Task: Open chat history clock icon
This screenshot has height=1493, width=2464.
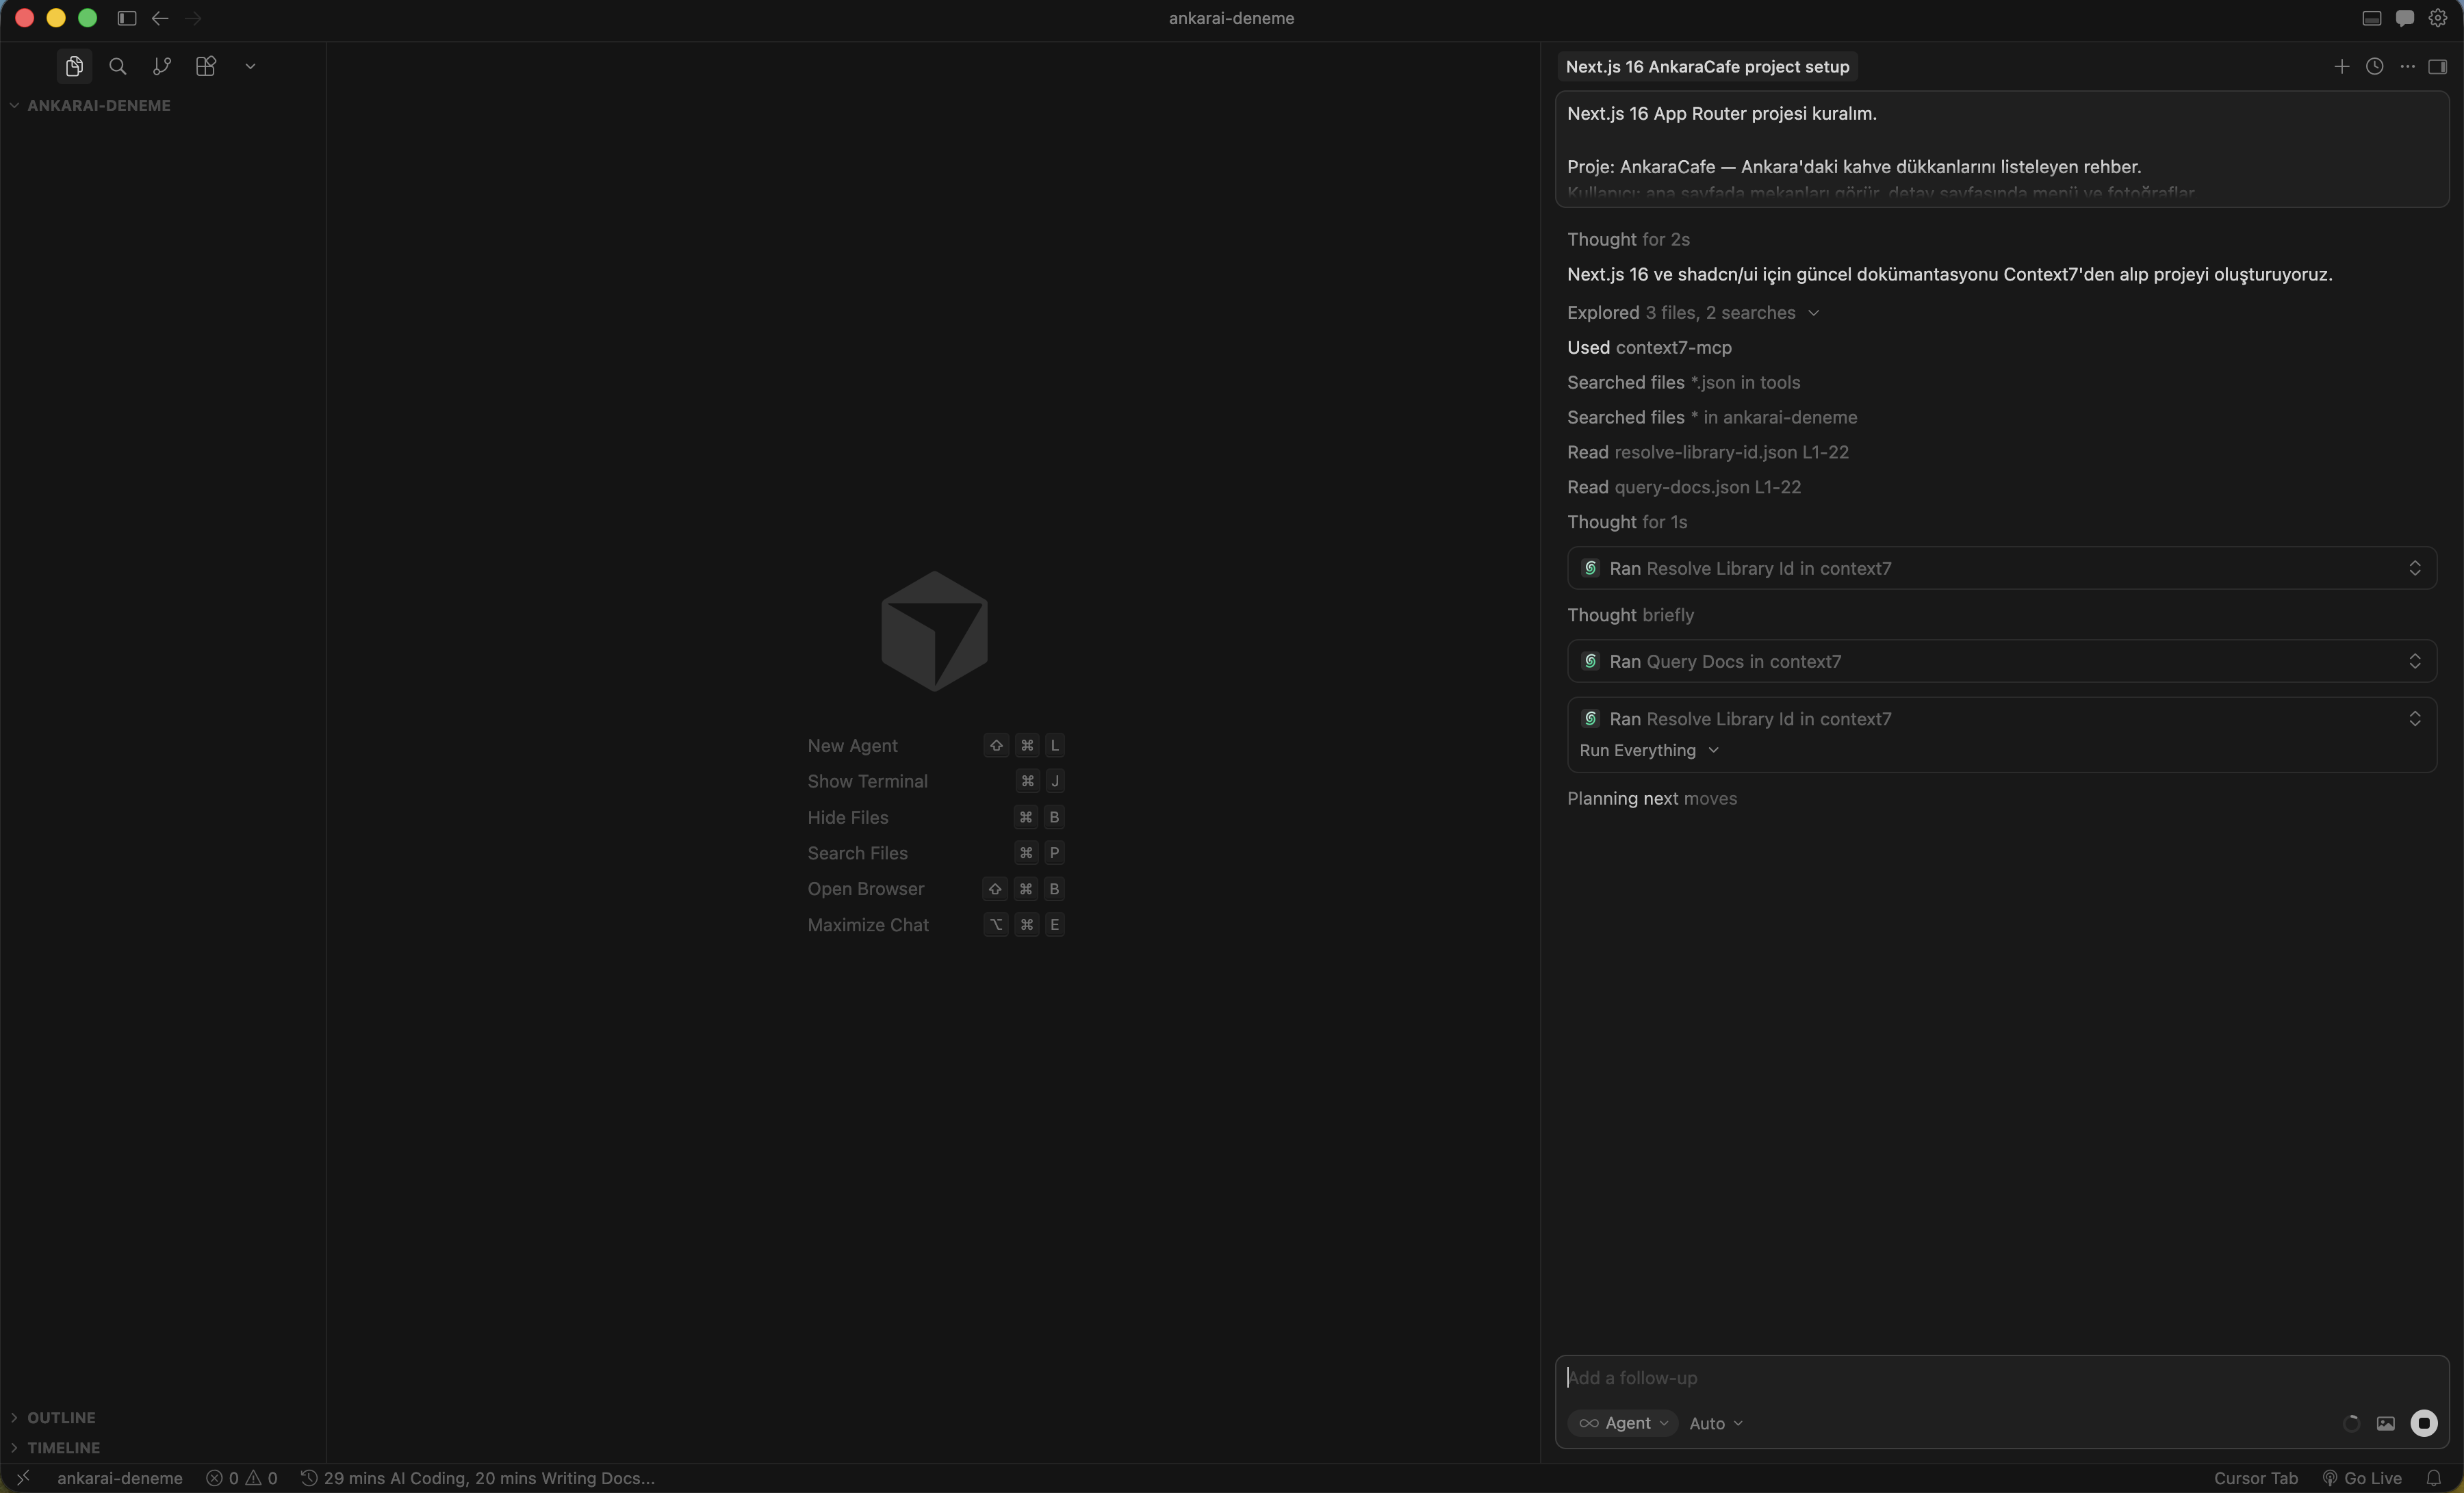Action: click(2374, 66)
